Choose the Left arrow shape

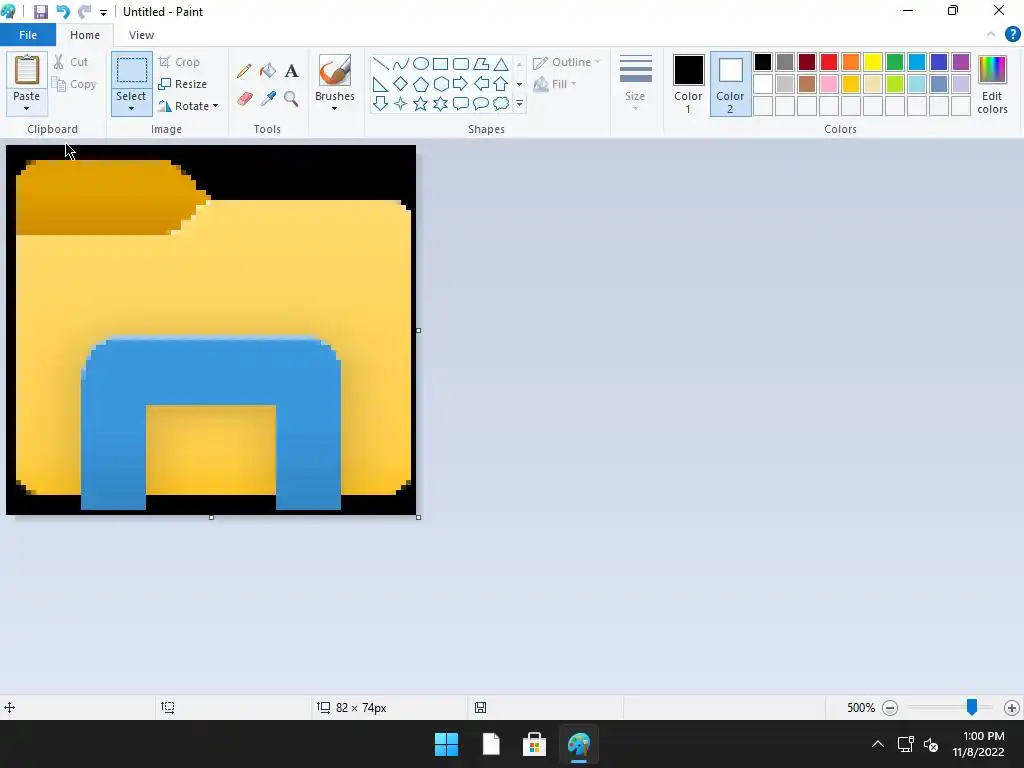pyautogui.click(x=481, y=84)
